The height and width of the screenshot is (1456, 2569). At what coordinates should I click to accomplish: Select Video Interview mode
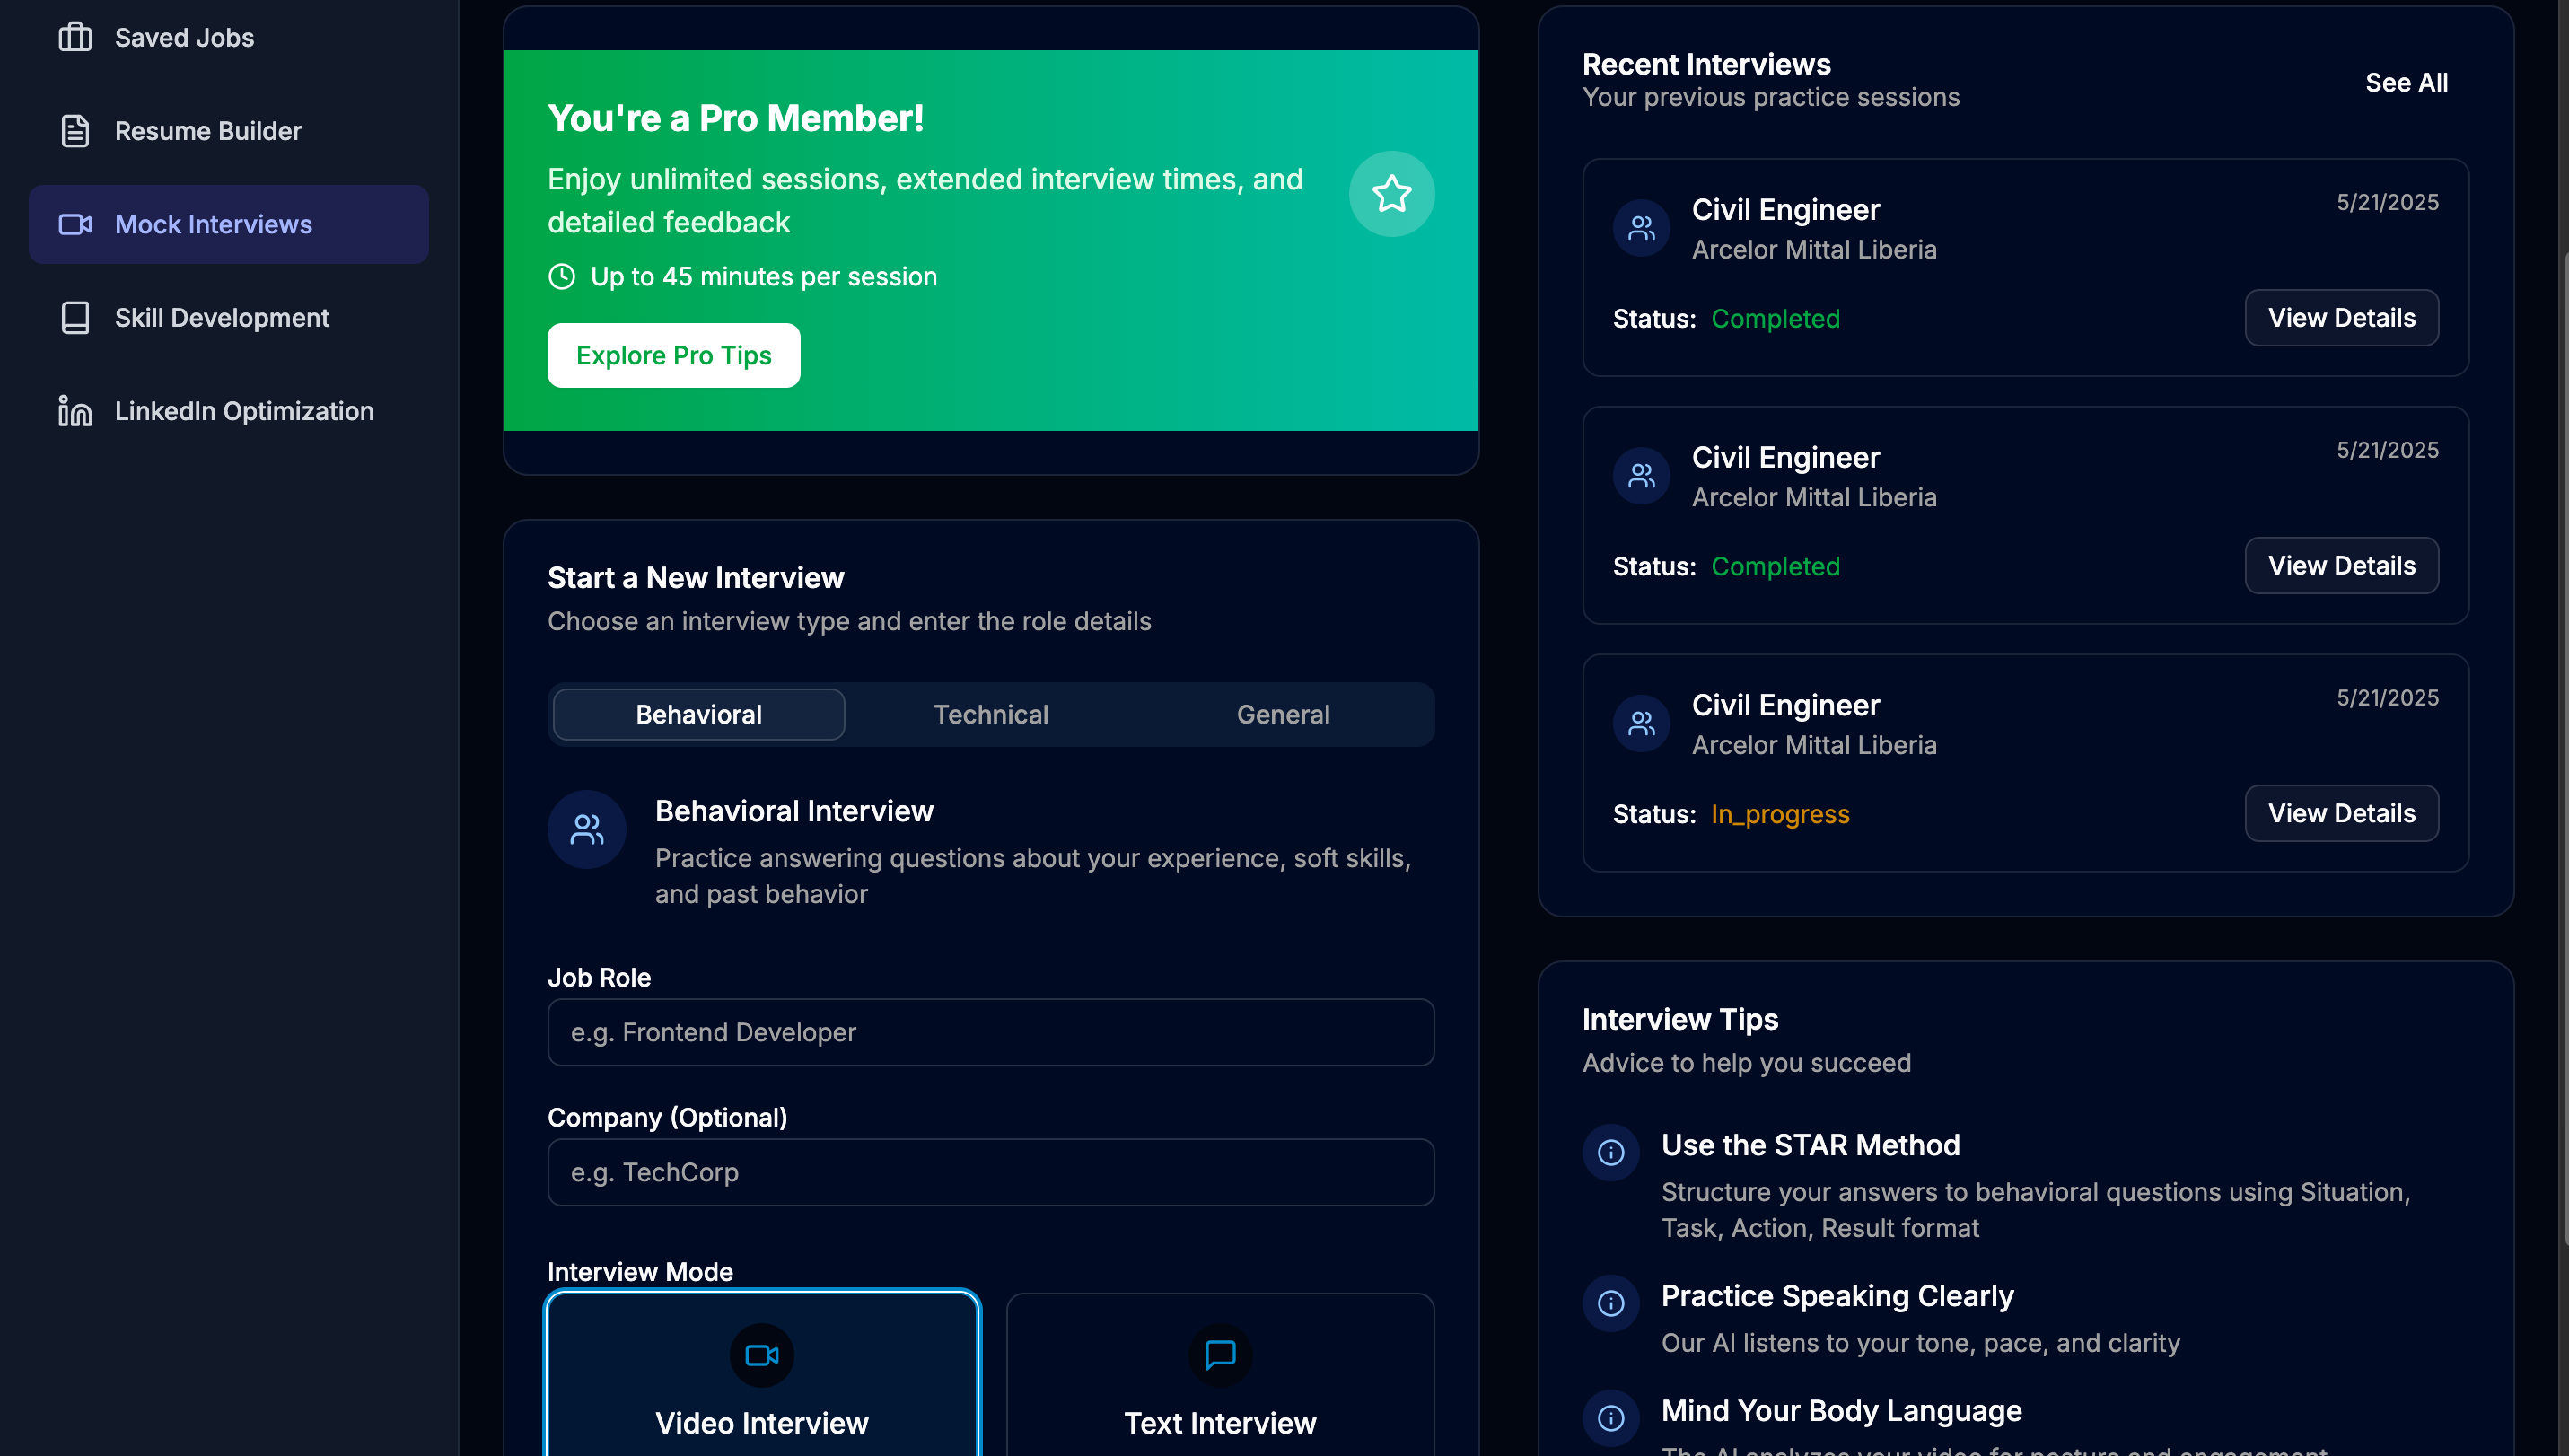(x=762, y=1390)
